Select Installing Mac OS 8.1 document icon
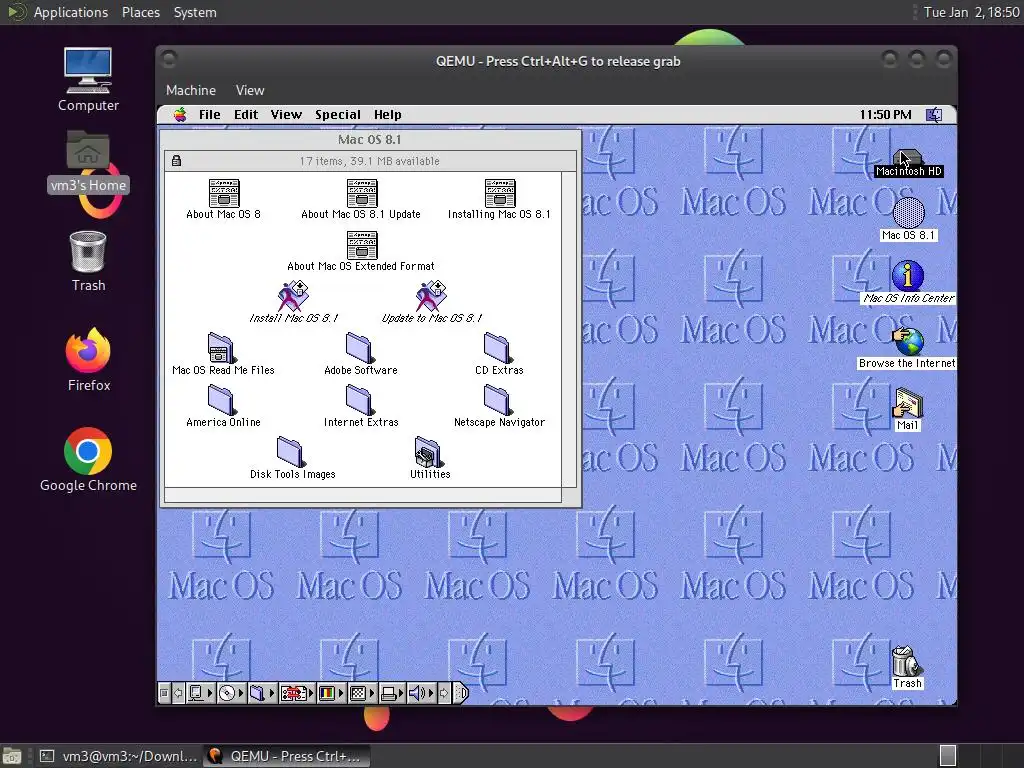The width and height of the screenshot is (1024, 768). click(x=500, y=199)
